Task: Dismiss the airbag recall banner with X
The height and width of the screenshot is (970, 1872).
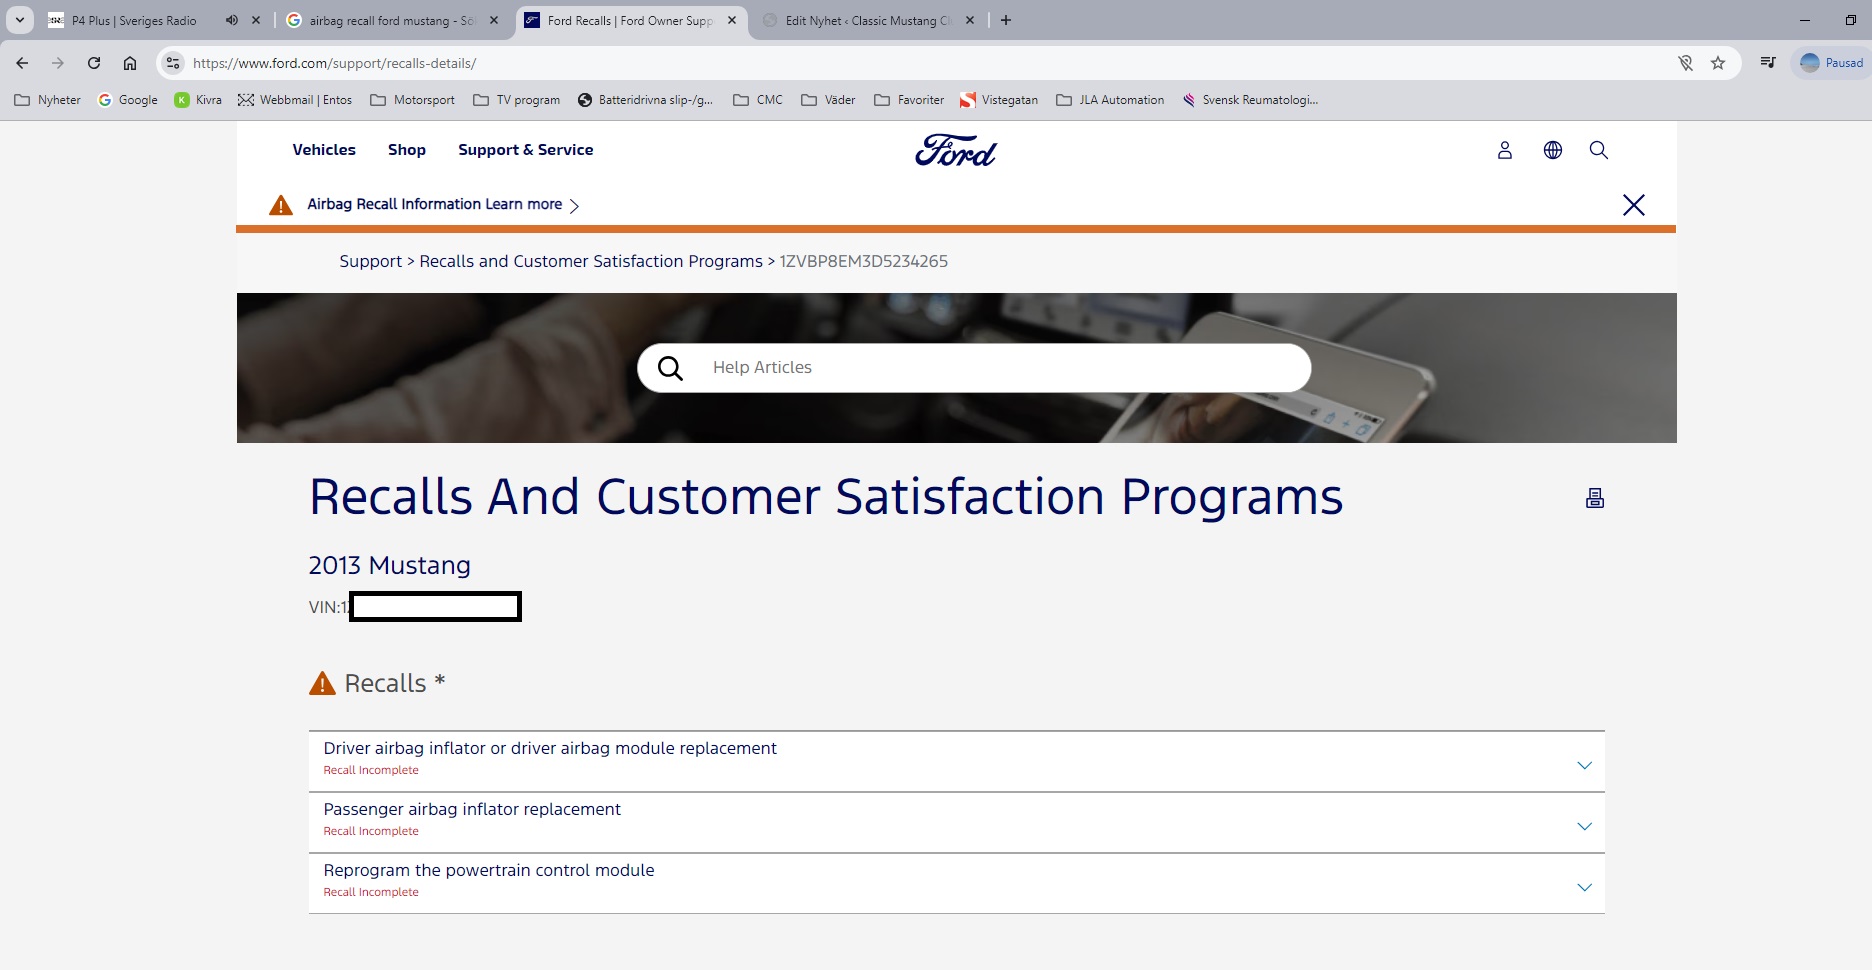Action: 1633,205
